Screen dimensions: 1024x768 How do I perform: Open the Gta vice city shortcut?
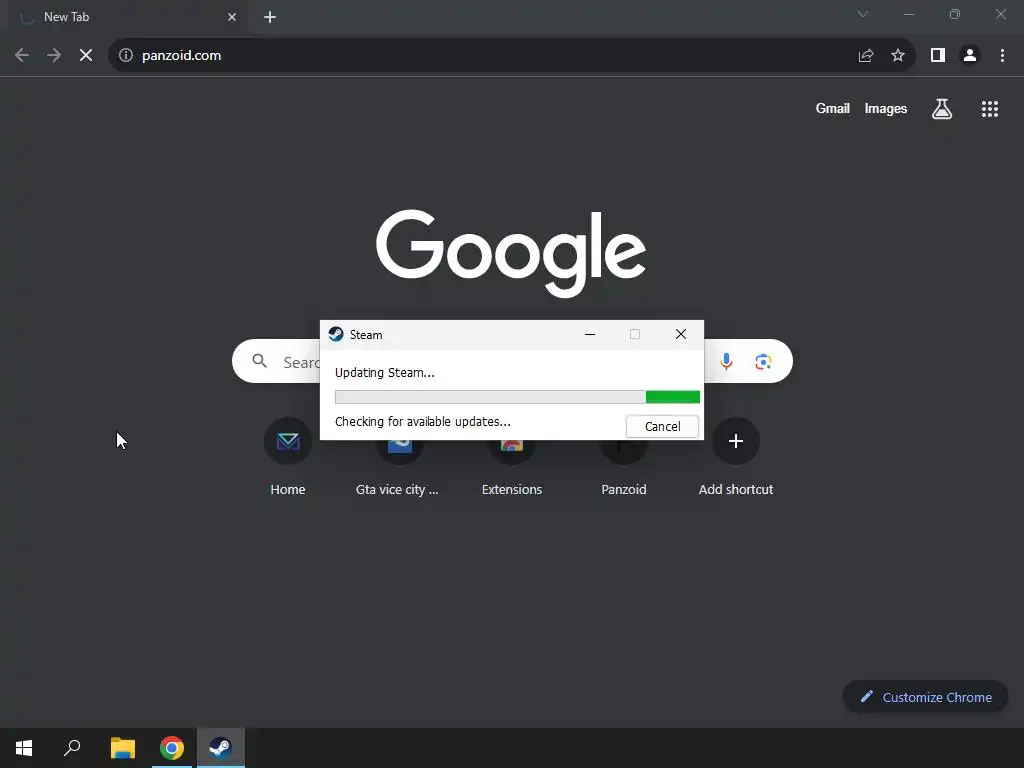400,457
